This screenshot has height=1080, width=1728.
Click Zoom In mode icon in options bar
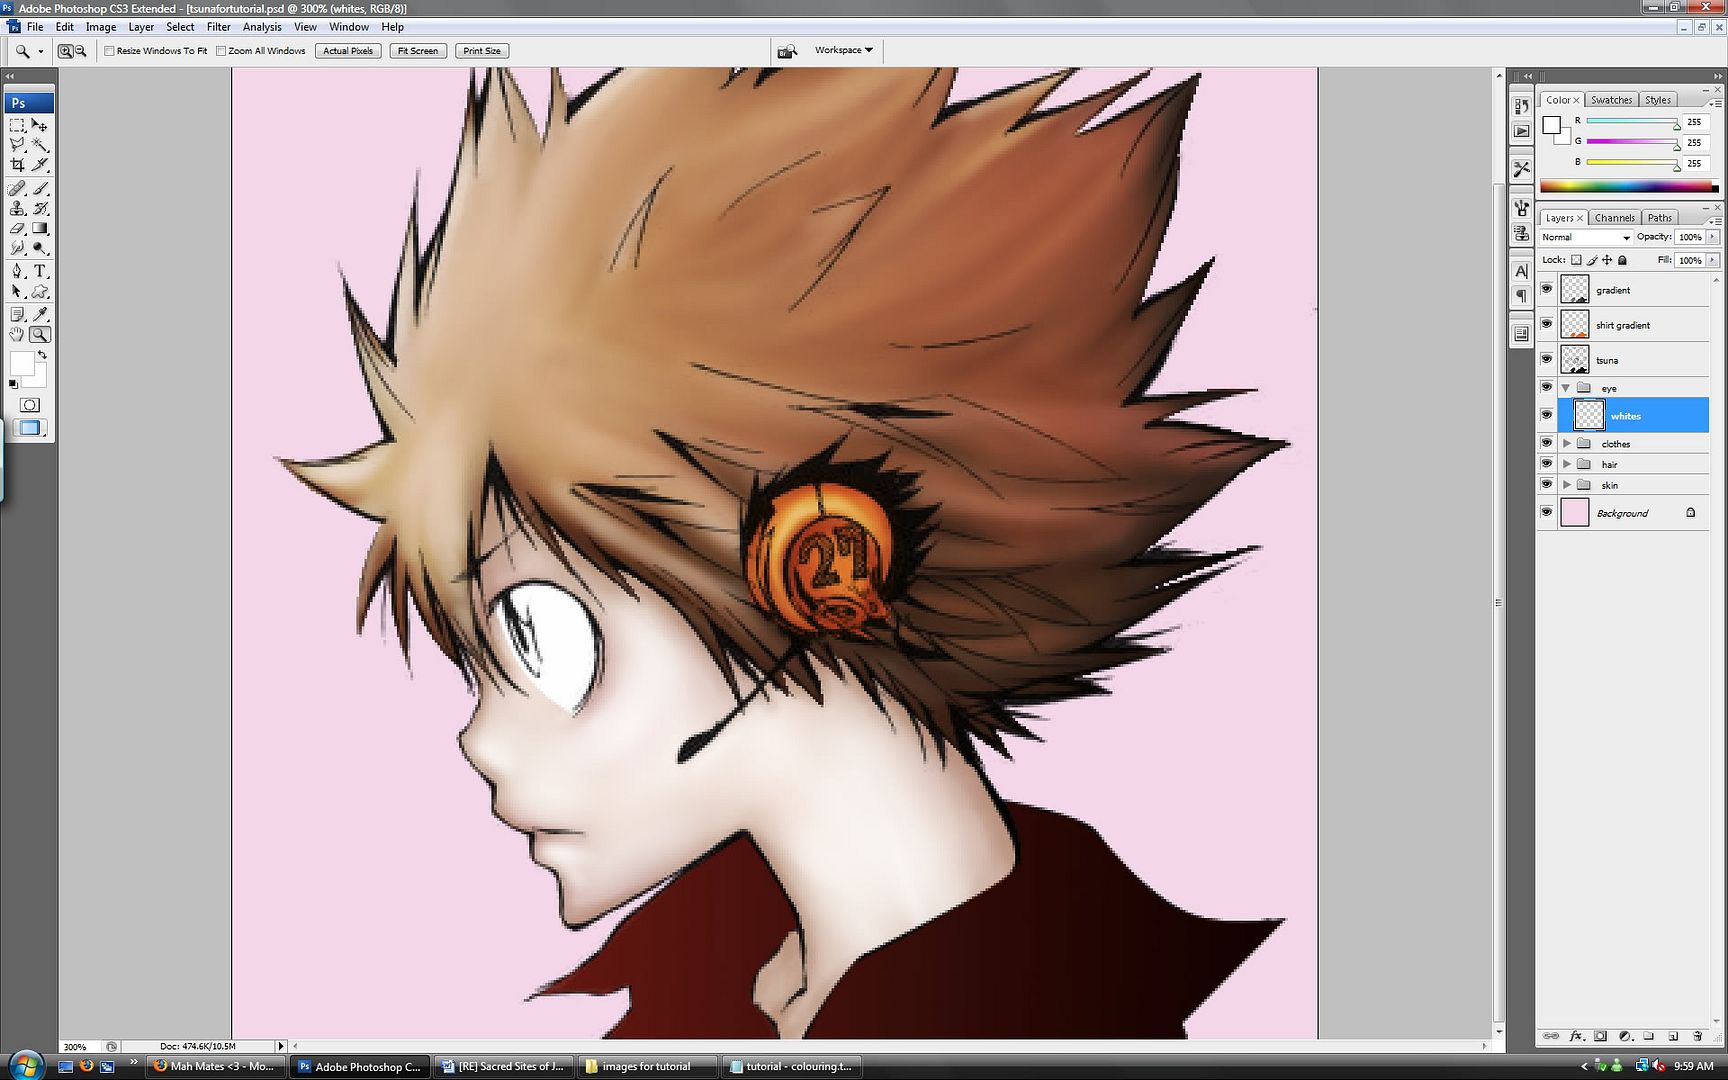[x=65, y=51]
